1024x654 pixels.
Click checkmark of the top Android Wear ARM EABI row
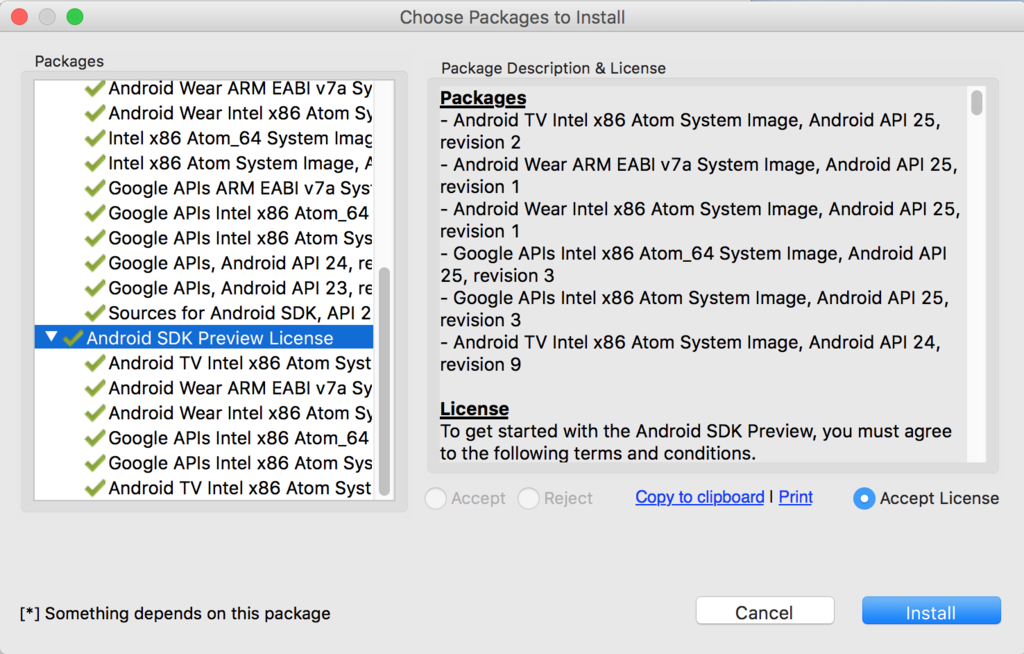pos(95,88)
